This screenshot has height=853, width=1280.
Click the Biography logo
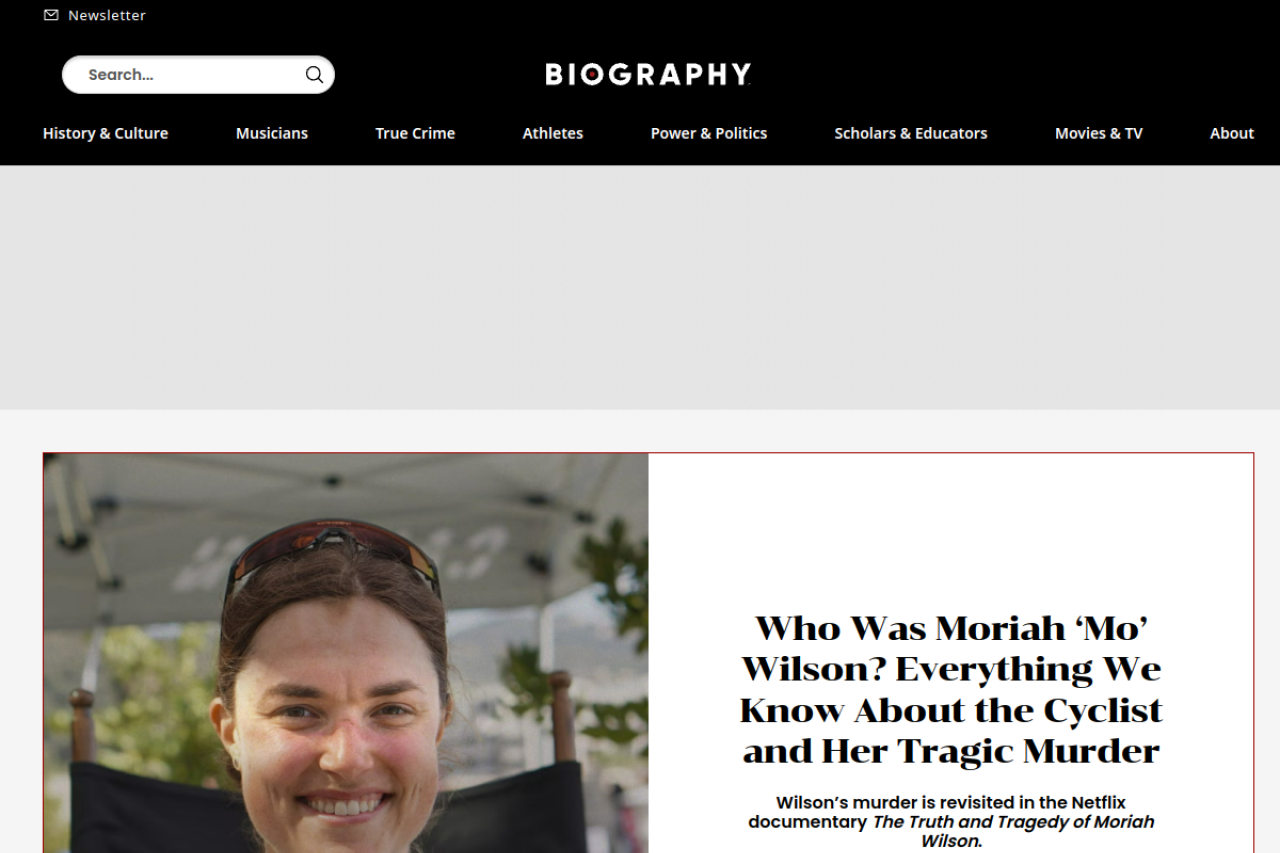pos(648,75)
